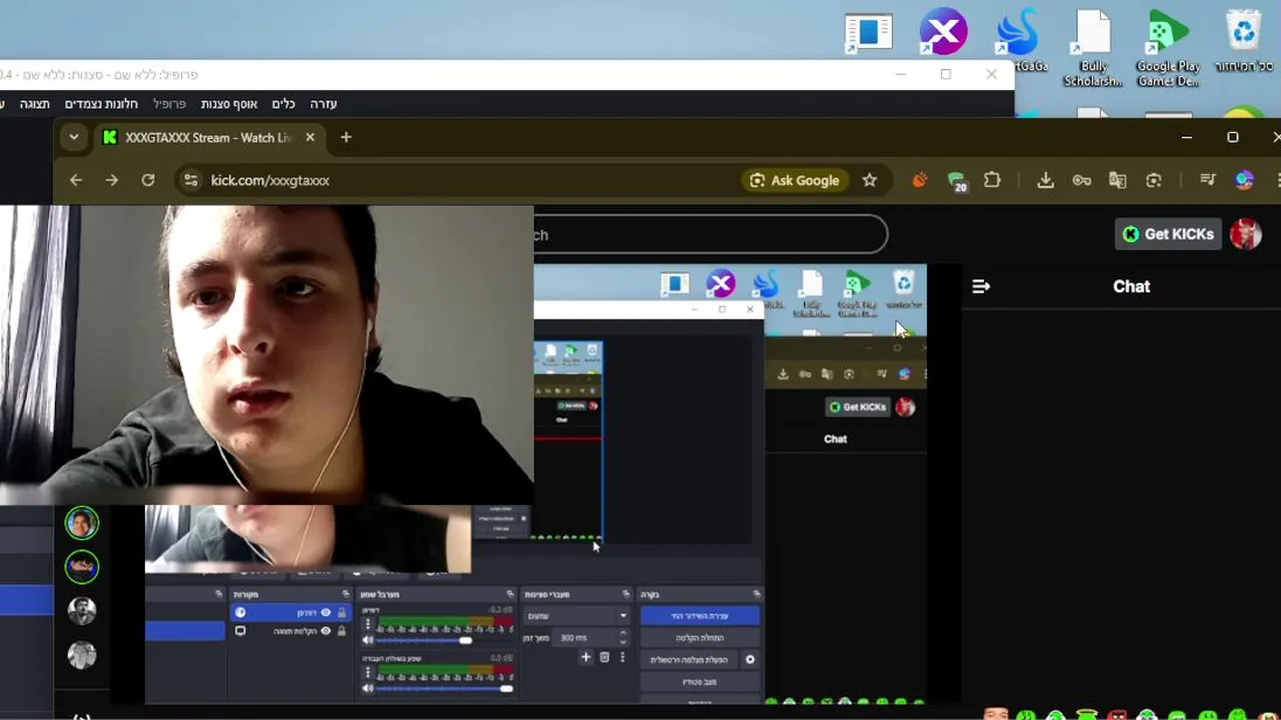View site information icon beside kick.com URL
Viewport: 1281px width, 720px height.
[191, 180]
